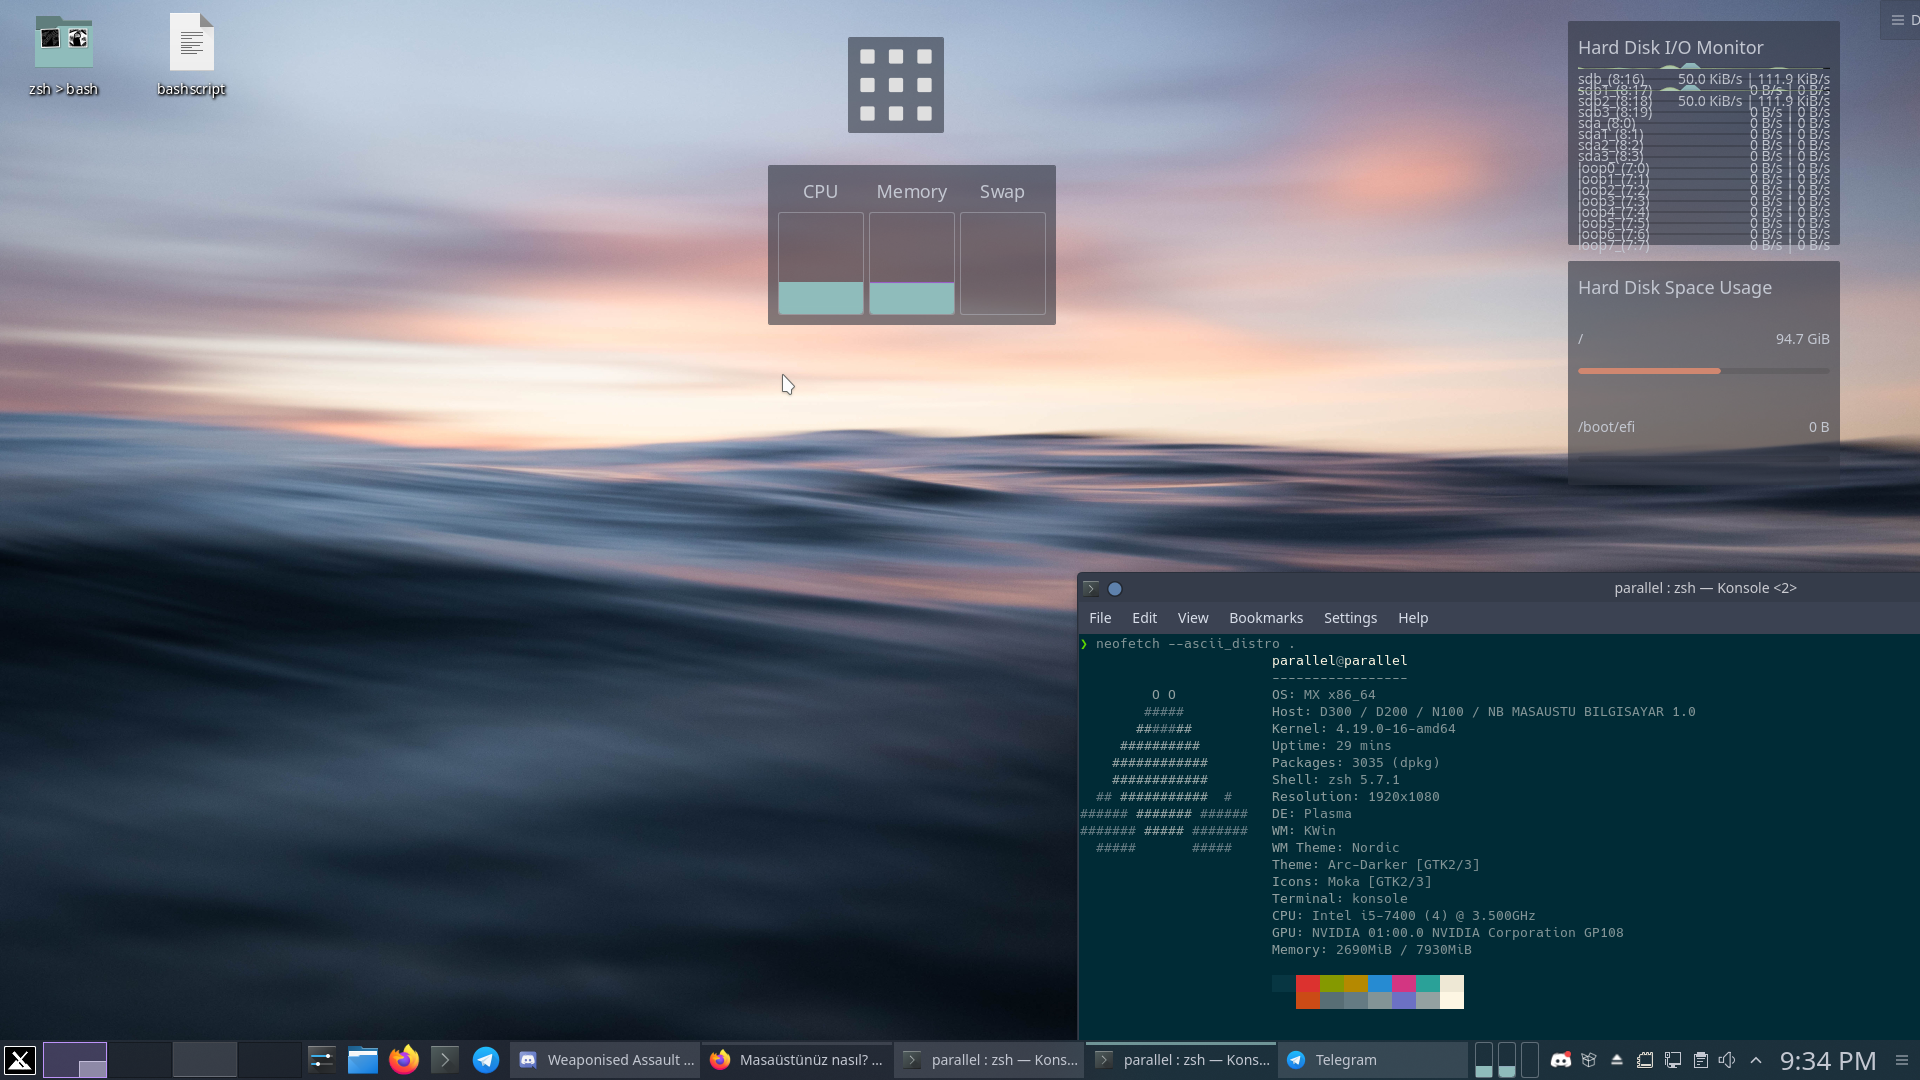
Task: Click the 'Hard Disk I/O Monitor' widget title
Action: point(1670,48)
